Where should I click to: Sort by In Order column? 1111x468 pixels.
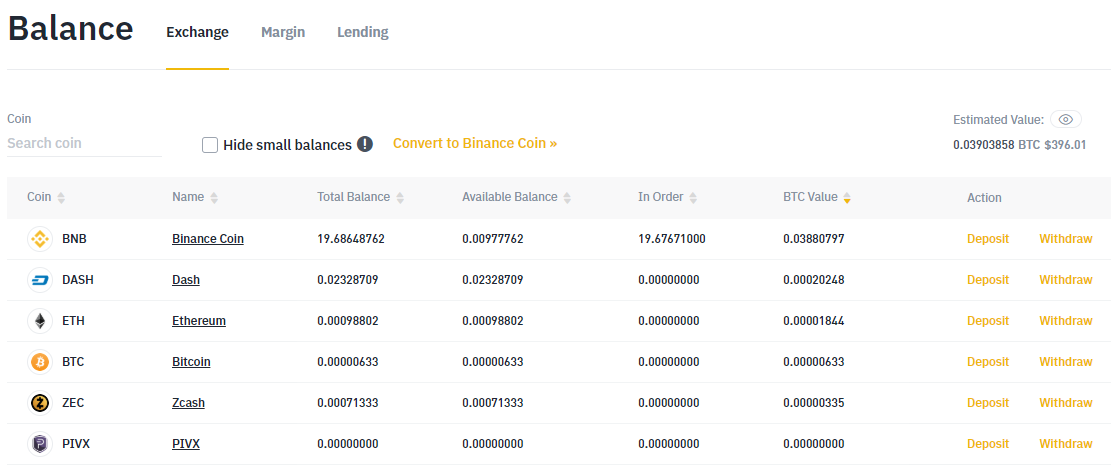click(x=693, y=198)
